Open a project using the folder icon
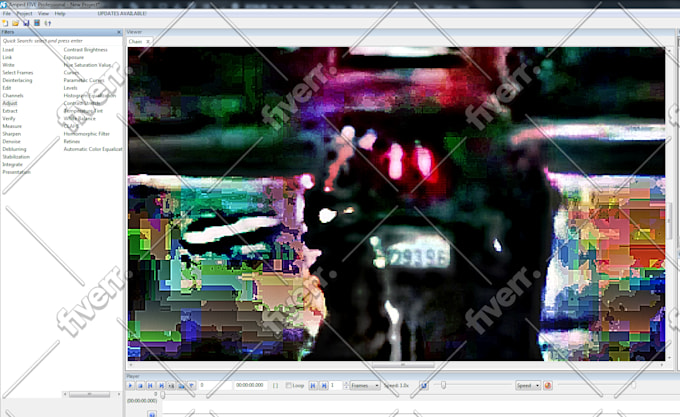The height and width of the screenshot is (417, 680). (x=15, y=23)
